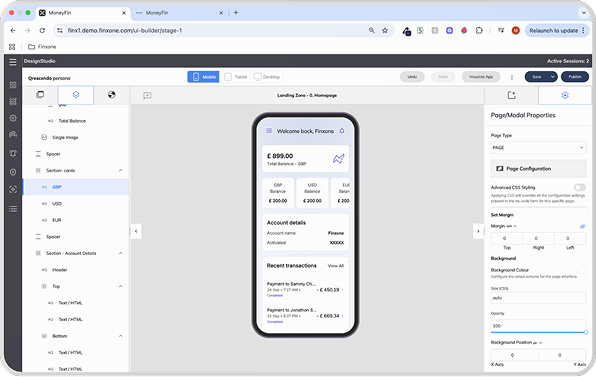Switch preview to Tablet view
The height and width of the screenshot is (377, 596).
coord(236,77)
